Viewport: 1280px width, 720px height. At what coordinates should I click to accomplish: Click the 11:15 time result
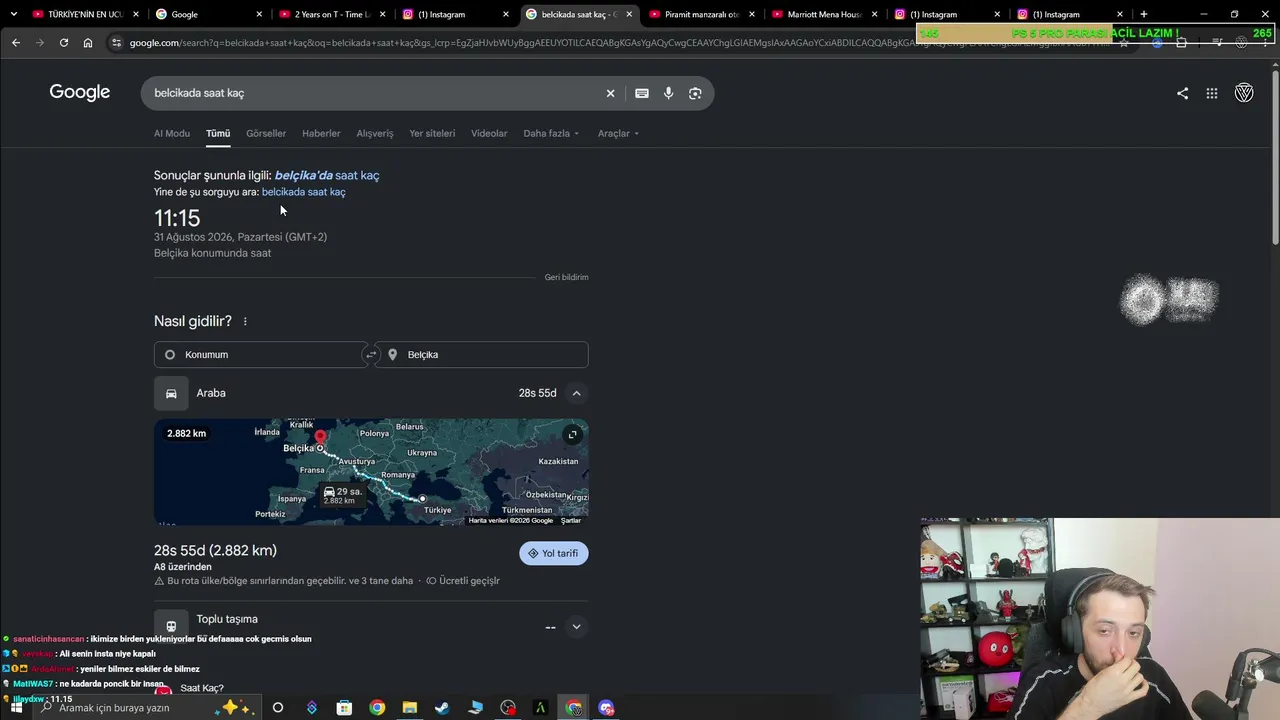pyautogui.click(x=177, y=218)
